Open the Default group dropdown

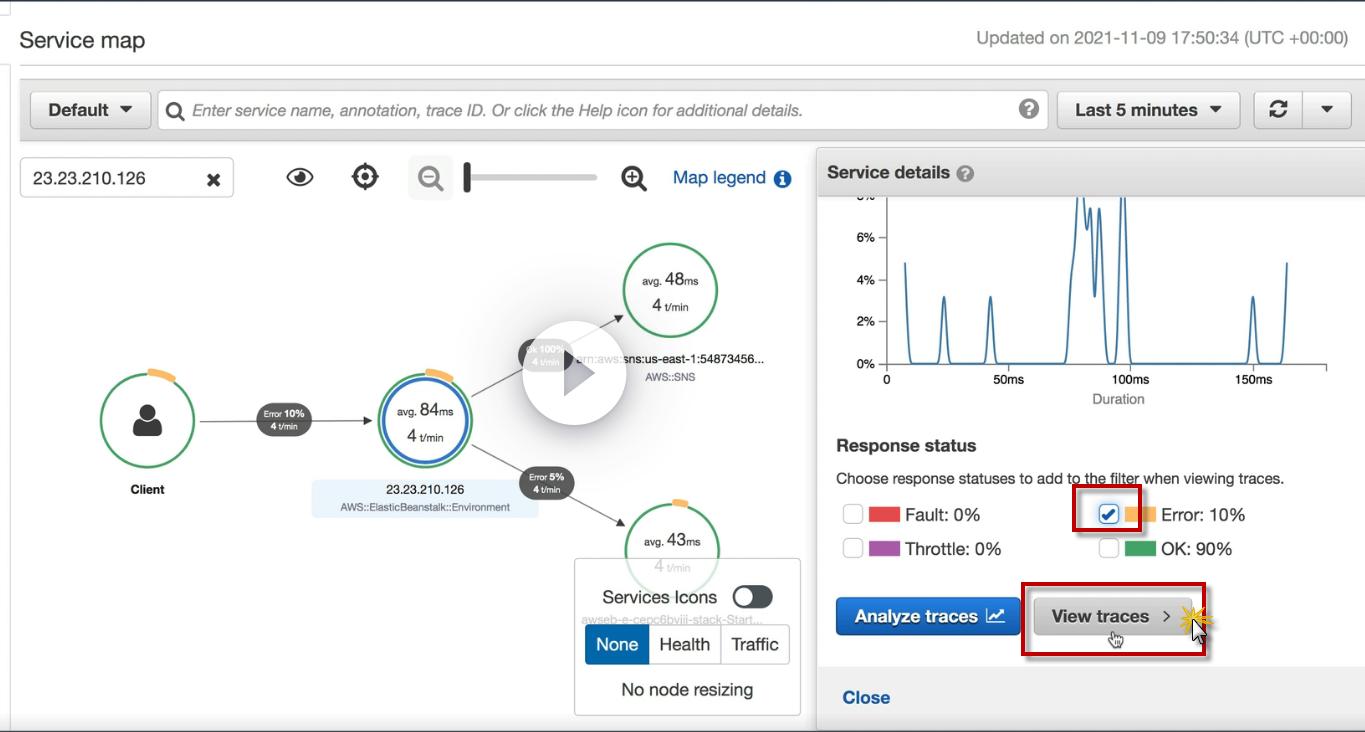(90, 110)
